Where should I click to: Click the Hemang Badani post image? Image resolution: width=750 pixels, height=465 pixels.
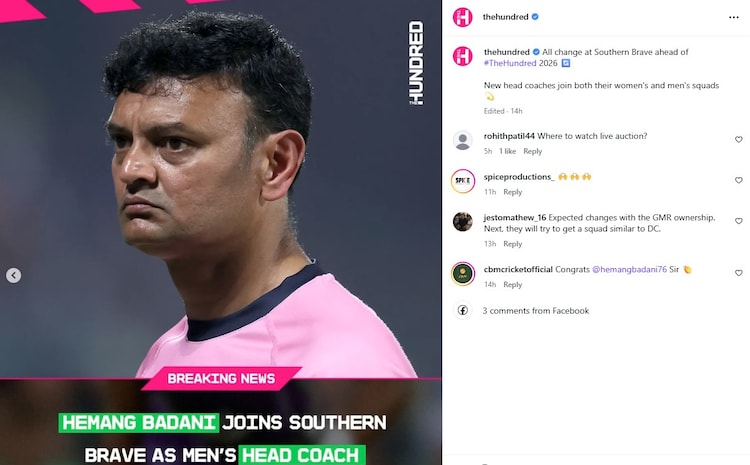tap(221, 232)
